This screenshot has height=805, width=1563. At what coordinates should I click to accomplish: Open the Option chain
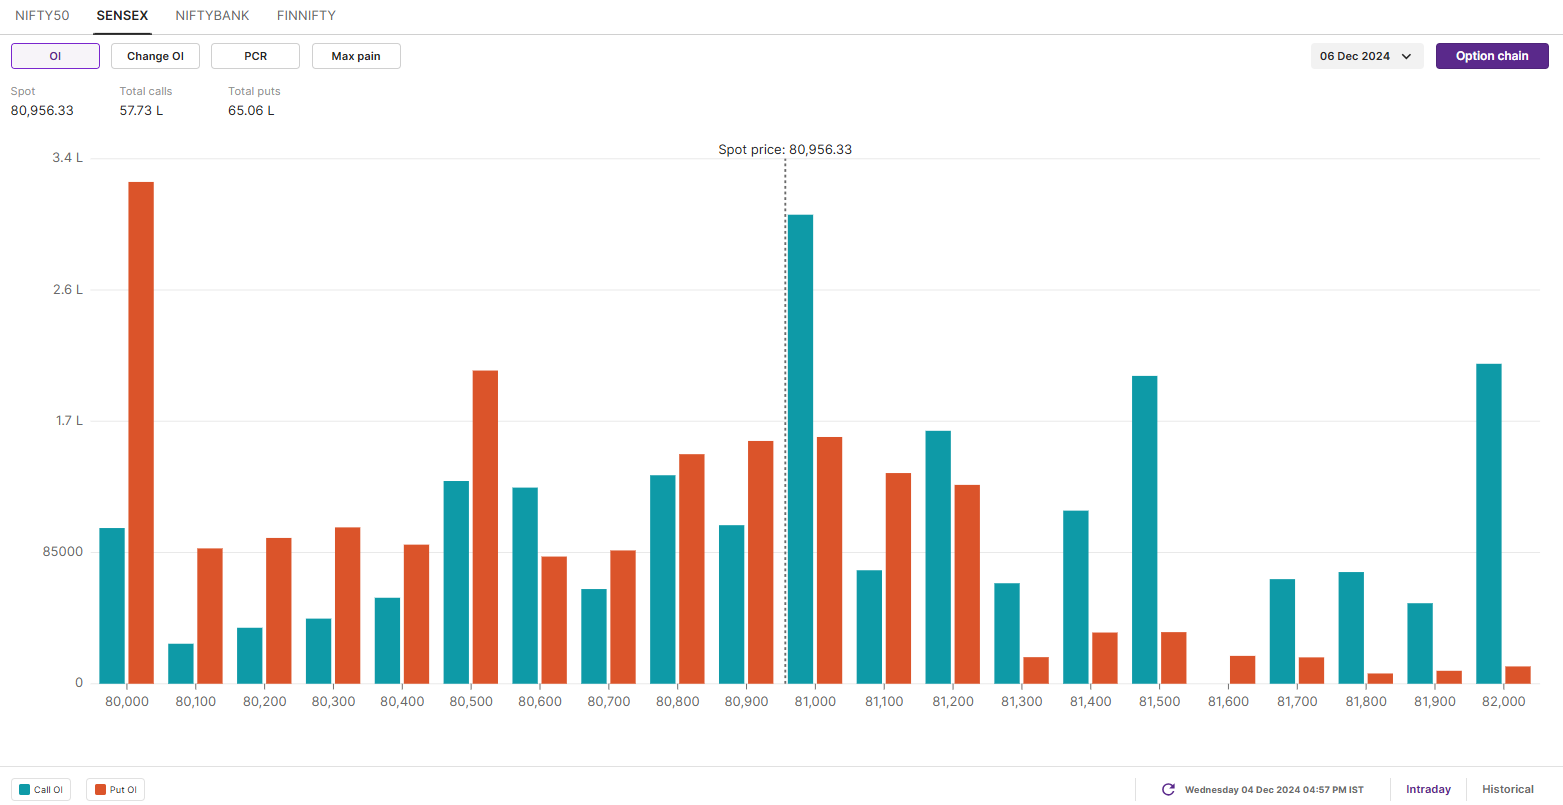[1492, 56]
